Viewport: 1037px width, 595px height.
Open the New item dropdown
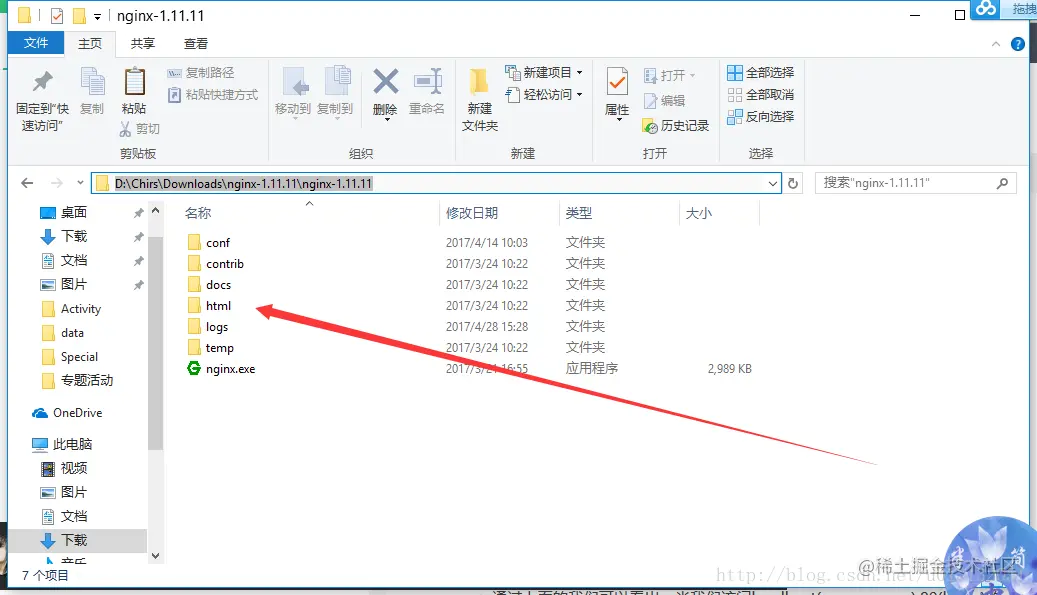(544, 73)
